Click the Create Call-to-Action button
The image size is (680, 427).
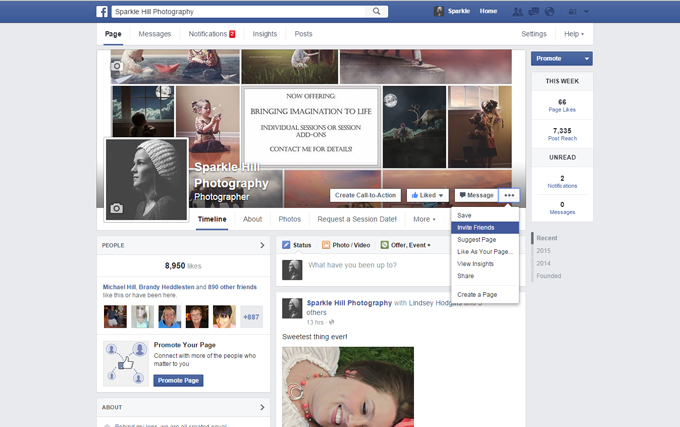coord(365,196)
